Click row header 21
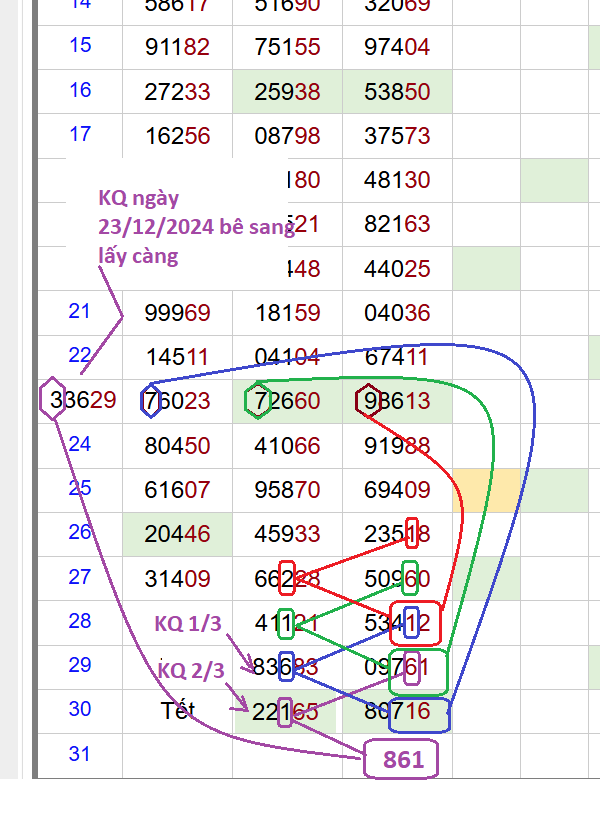The image size is (606, 815). coord(80,312)
